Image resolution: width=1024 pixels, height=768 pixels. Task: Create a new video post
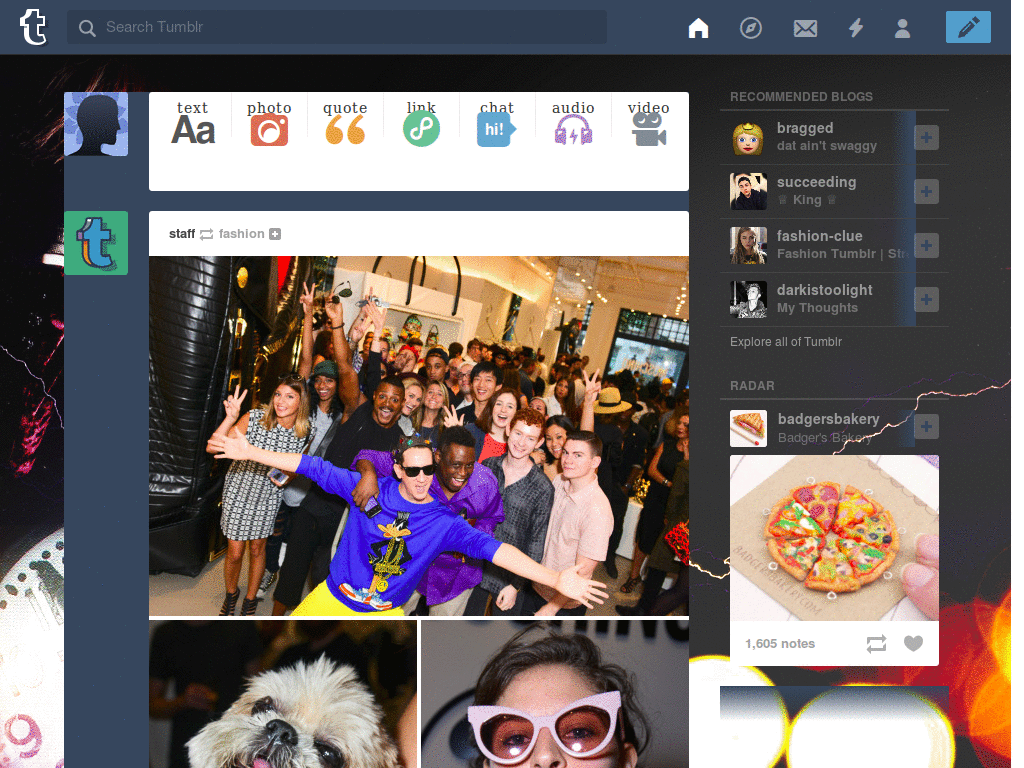pos(648,123)
